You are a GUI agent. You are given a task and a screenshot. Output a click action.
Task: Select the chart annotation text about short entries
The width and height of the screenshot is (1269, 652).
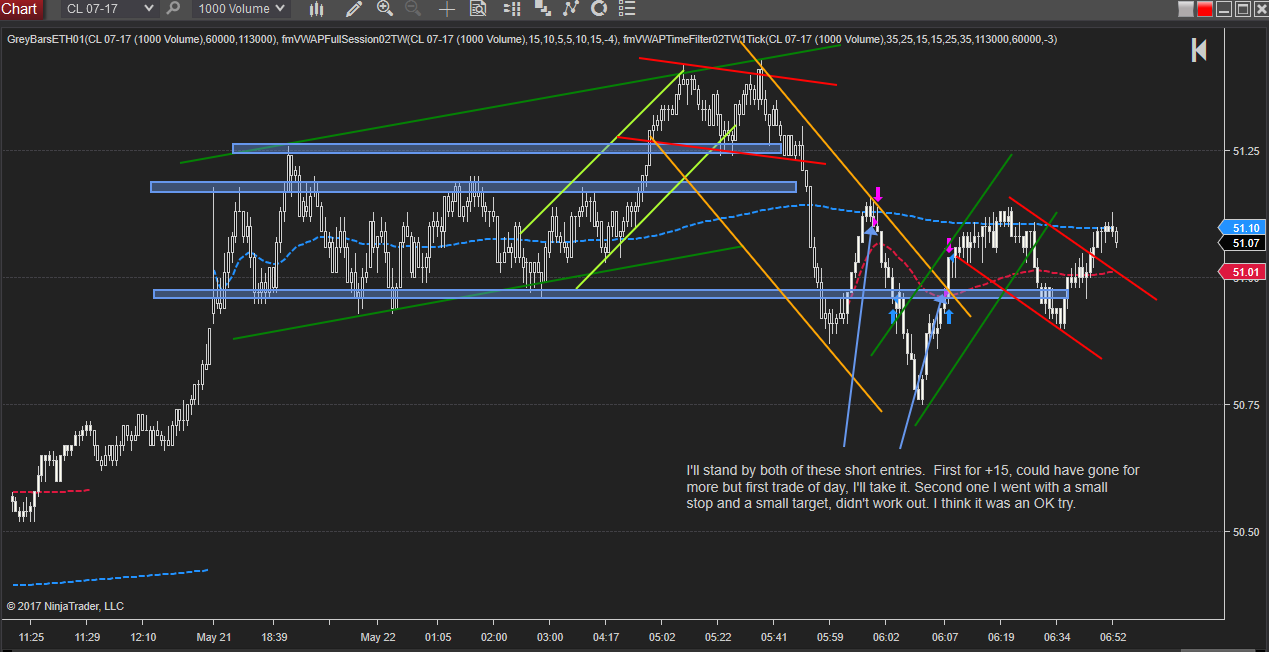[x=912, y=487]
